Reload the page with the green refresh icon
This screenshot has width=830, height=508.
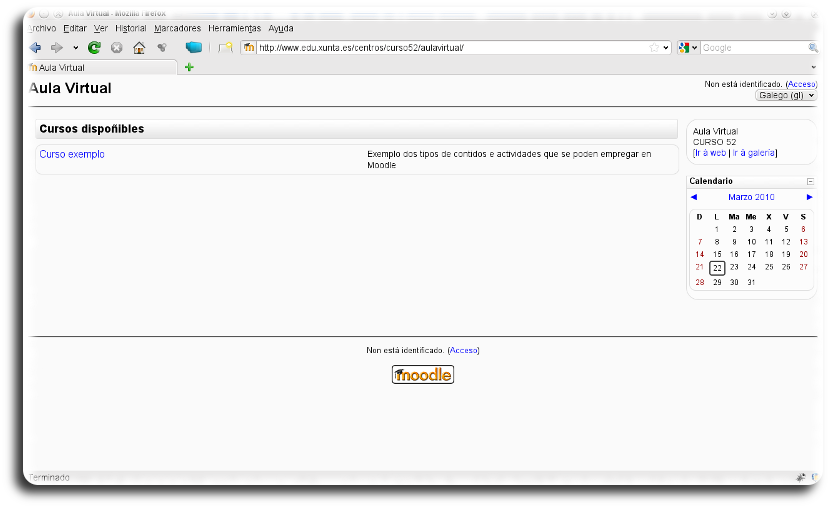pos(95,47)
